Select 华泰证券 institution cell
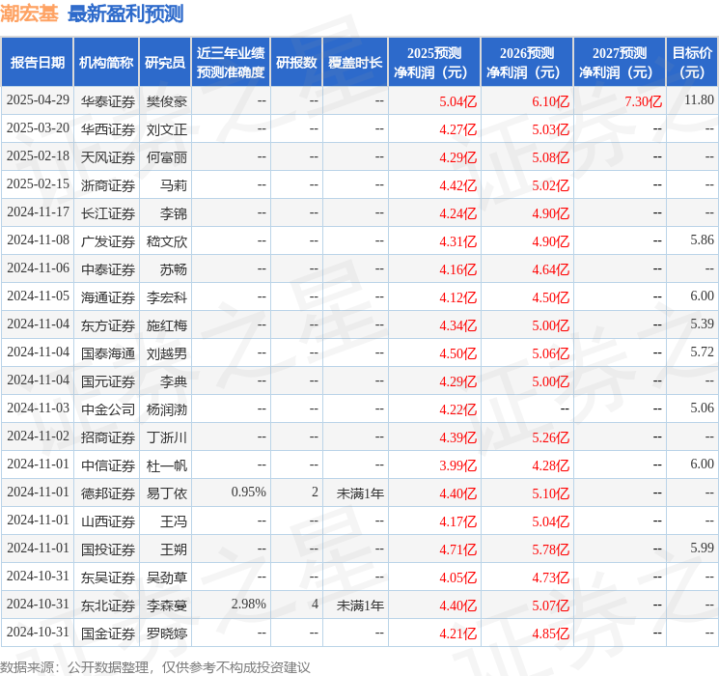Image resolution: width=719 pixels, height=676 pixels. [x=108, y=101]
